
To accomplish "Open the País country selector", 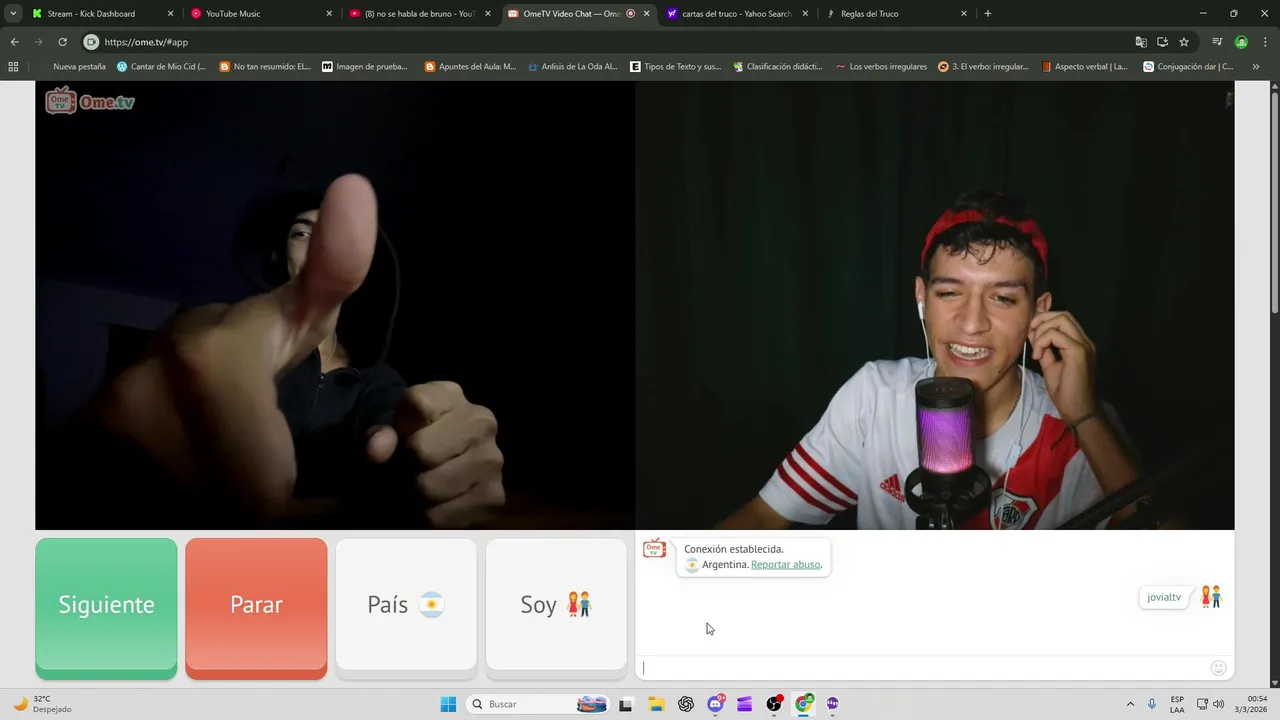I will (406, 604).
